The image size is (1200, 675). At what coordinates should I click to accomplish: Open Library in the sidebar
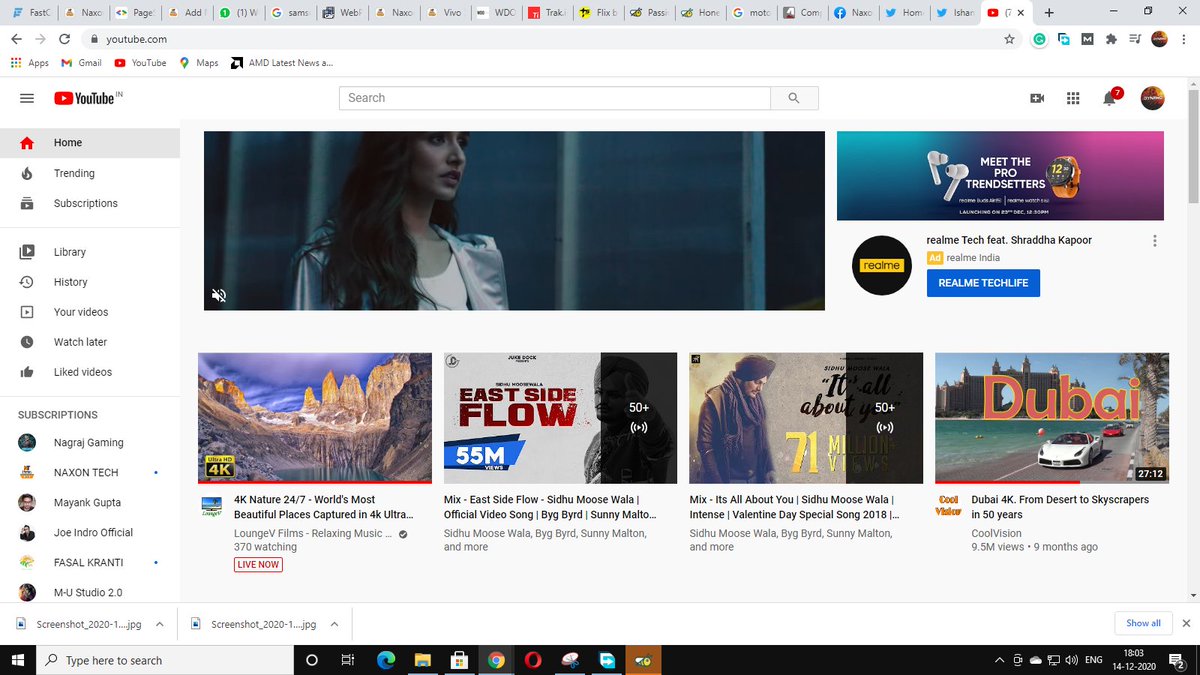point(90,252)
